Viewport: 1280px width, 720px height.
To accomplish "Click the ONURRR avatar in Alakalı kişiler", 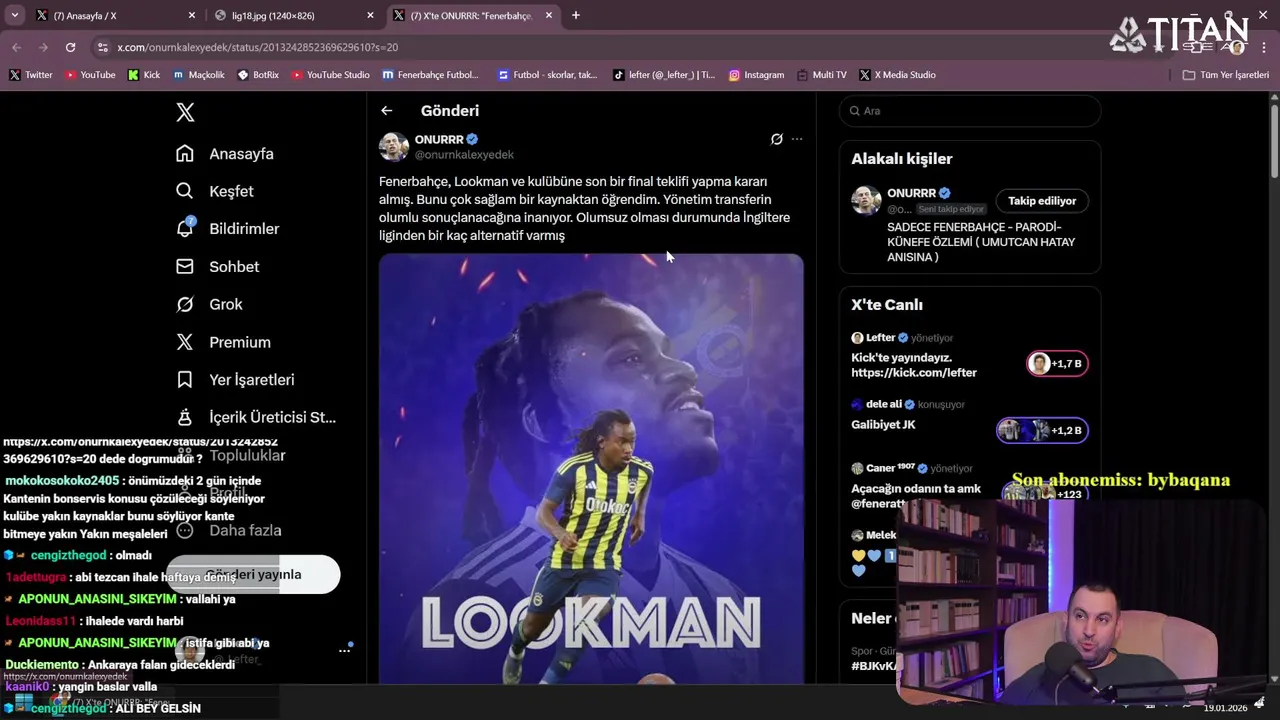I will click(866, 200).
